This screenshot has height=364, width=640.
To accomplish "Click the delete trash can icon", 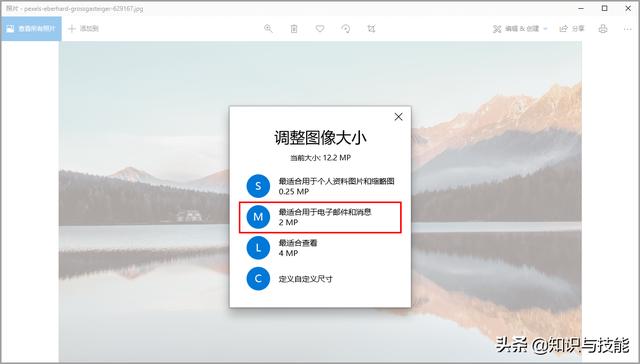I will point(294,29).
